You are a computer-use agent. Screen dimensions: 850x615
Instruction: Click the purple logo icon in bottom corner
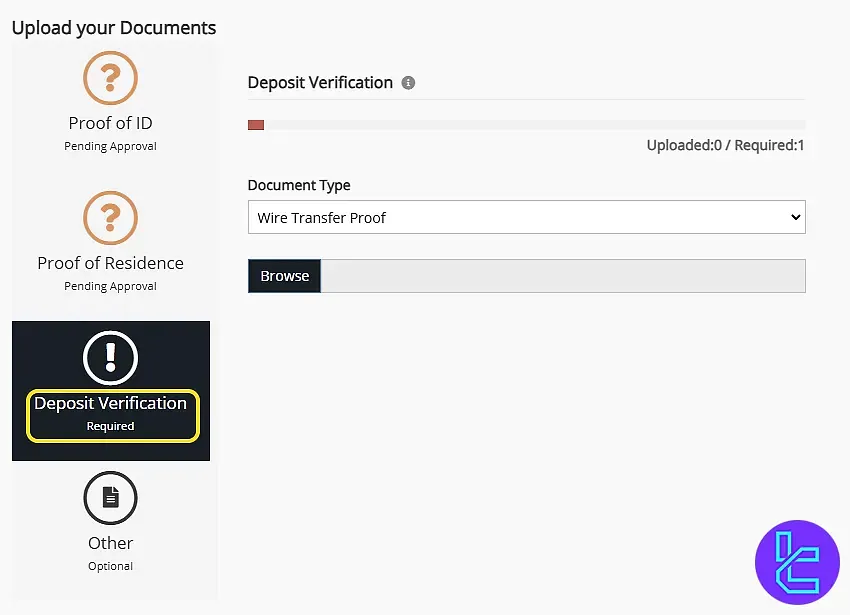pos(797,562)
